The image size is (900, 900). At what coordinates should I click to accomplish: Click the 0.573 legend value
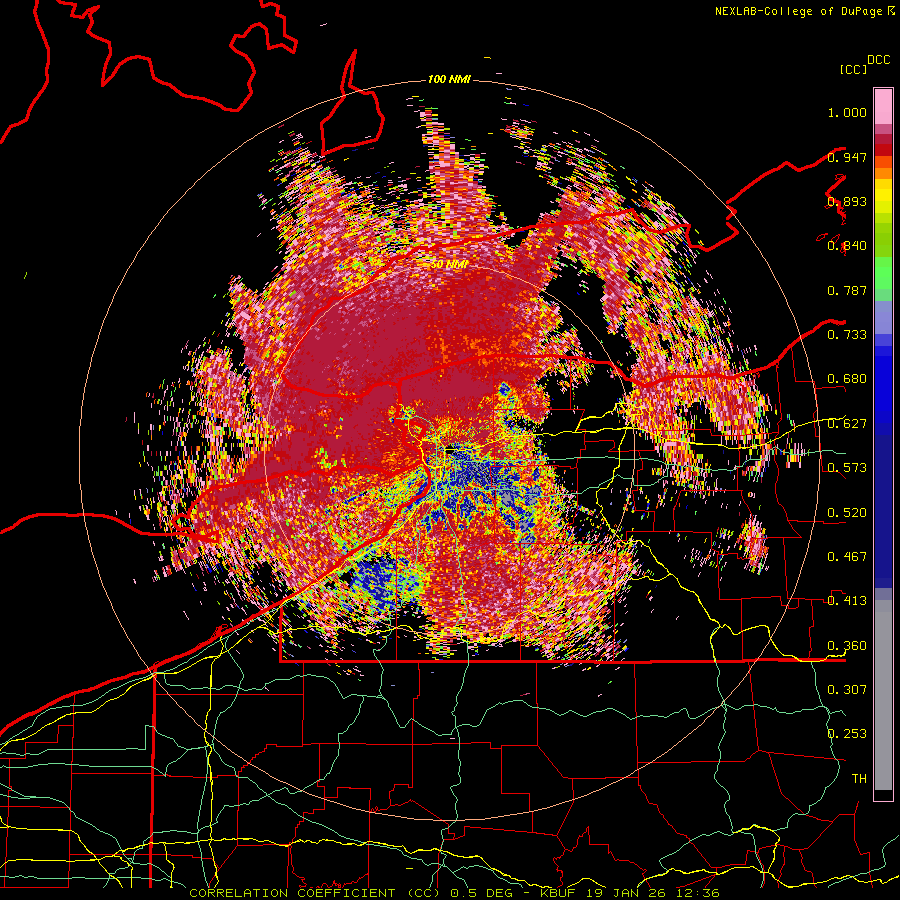[x=847, y=468]
